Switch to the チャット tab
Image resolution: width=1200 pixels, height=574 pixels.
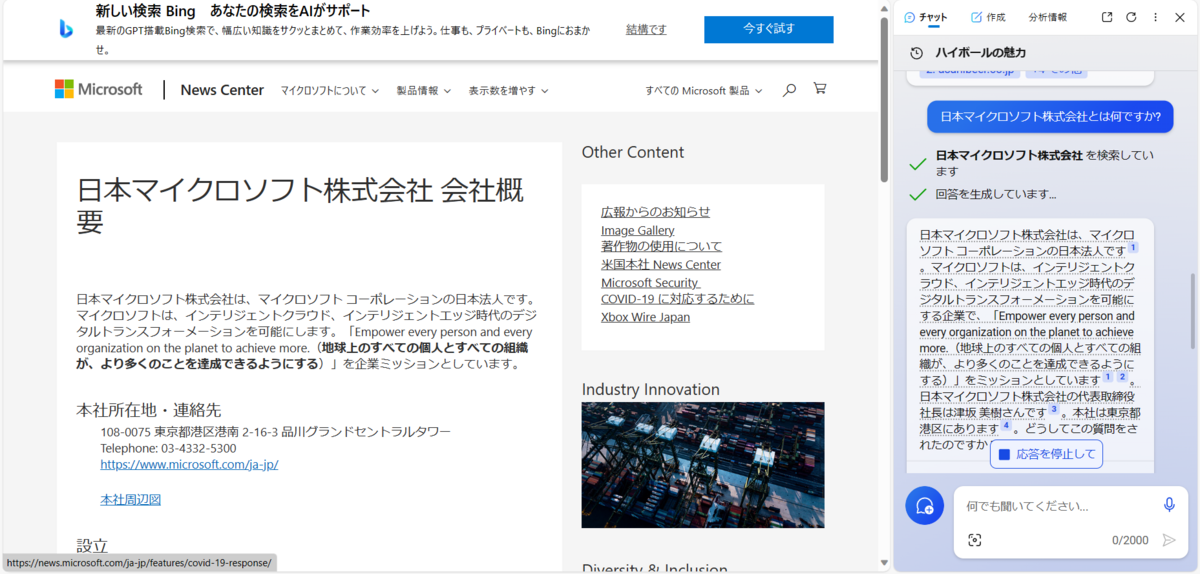click(x=925, y=17)
